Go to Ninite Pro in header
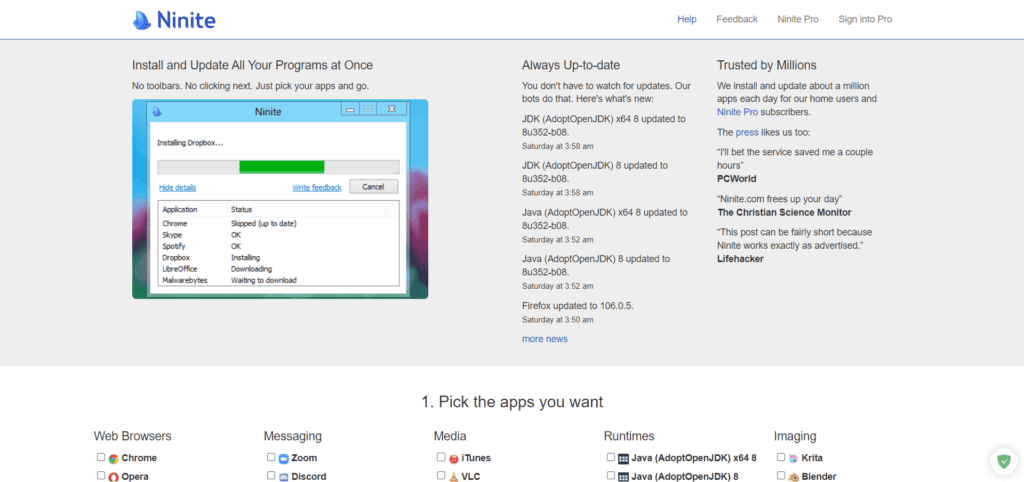 (x=797, y=19)
